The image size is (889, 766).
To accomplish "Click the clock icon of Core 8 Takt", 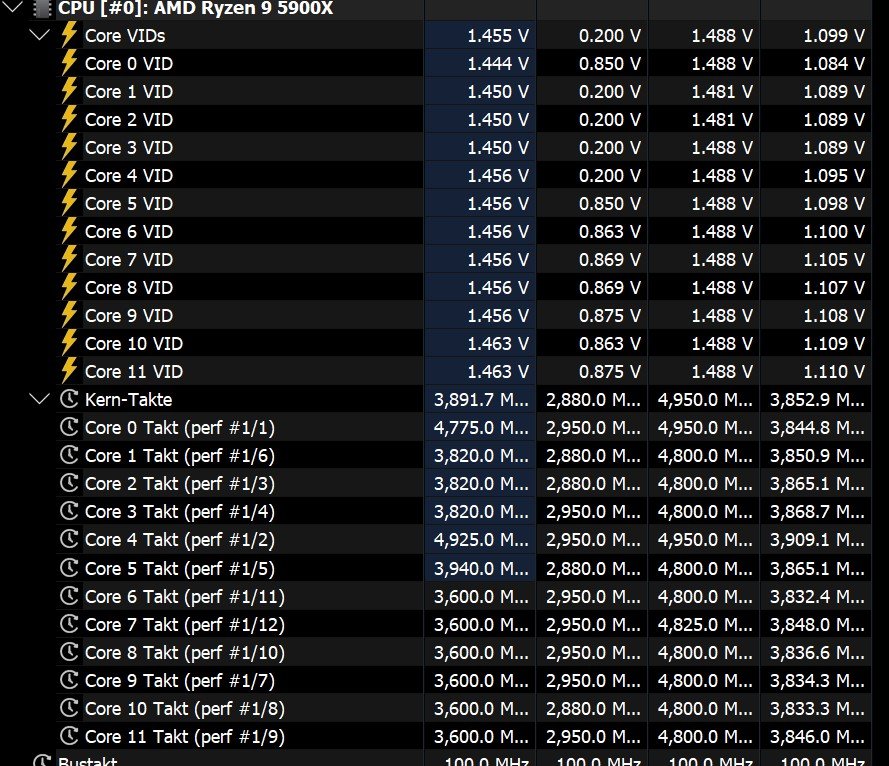I will [x=69, y=652].
